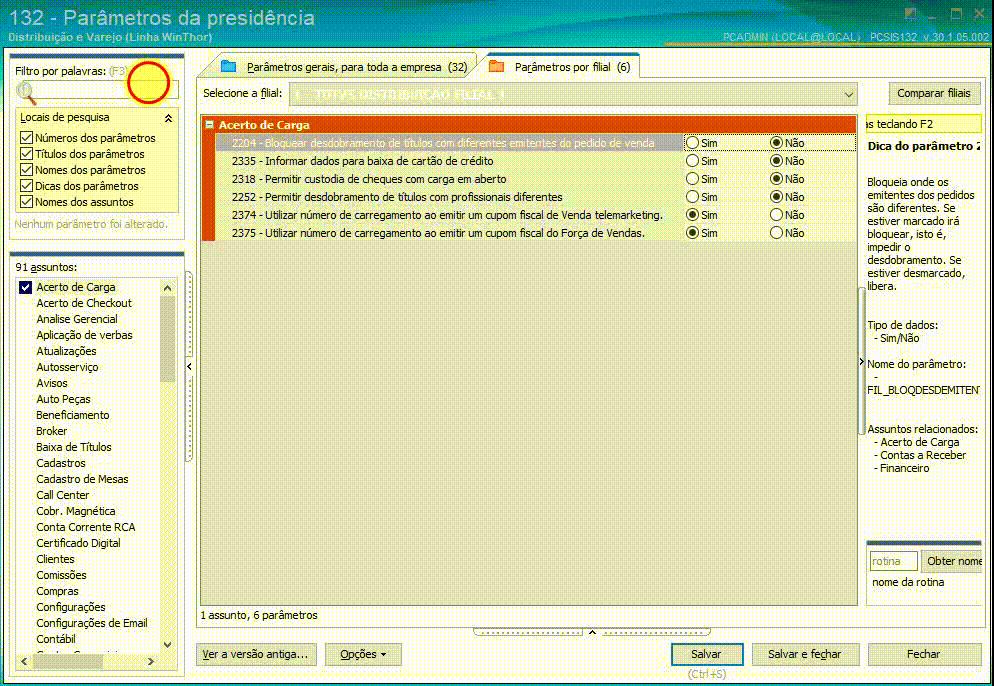Screen dimensions: 994x686
Task: Select Sim for parameter 2252
Action: (x=692, y=197)
